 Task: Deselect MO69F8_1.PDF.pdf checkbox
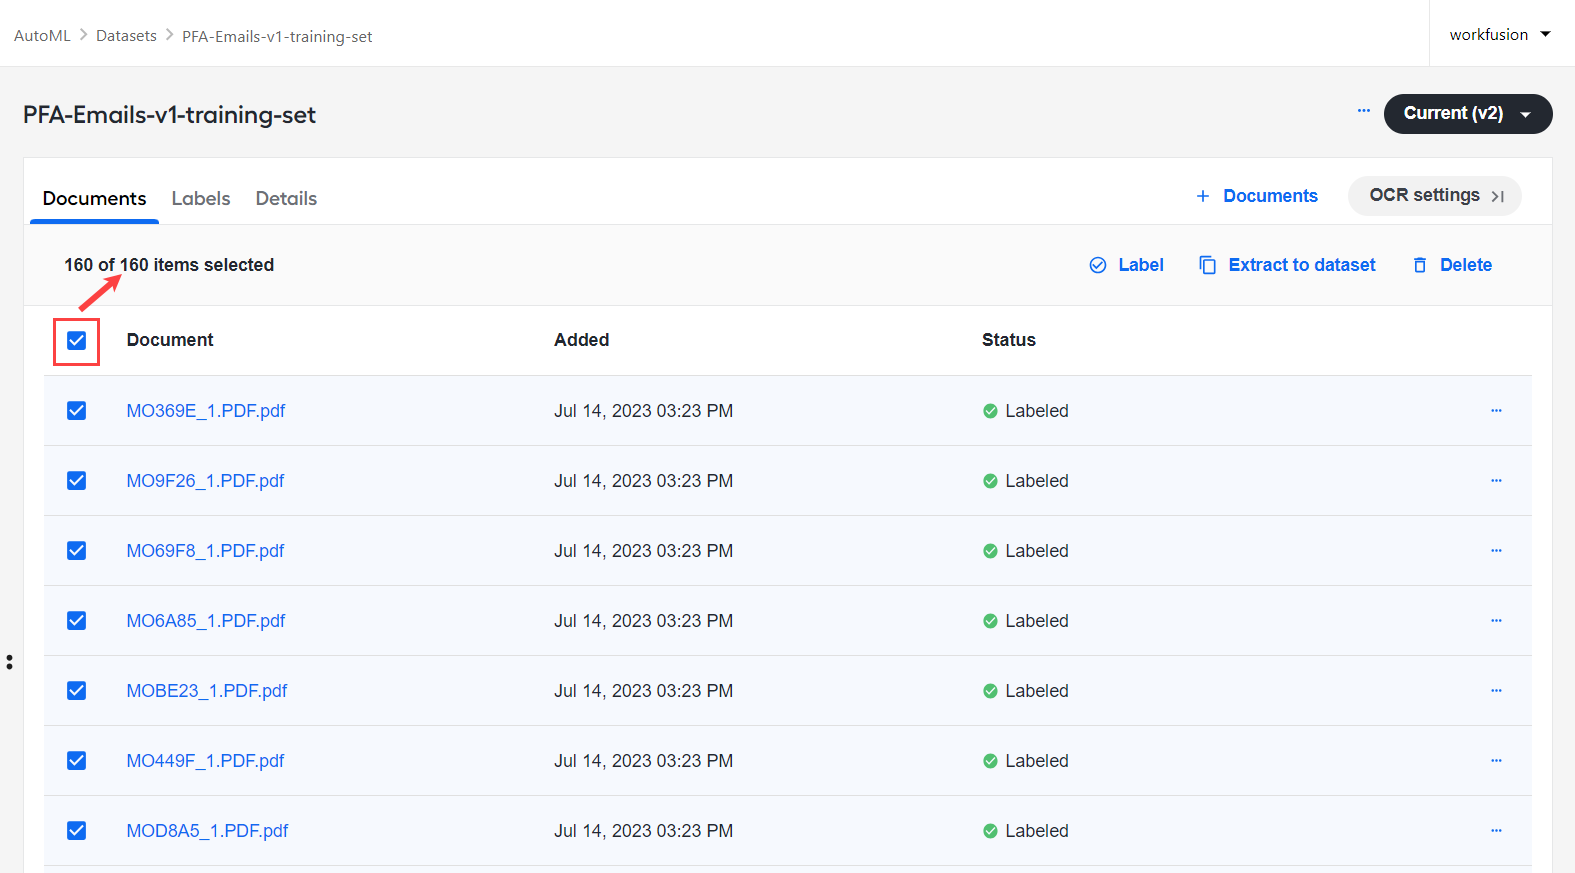click(x=76, y=551)
